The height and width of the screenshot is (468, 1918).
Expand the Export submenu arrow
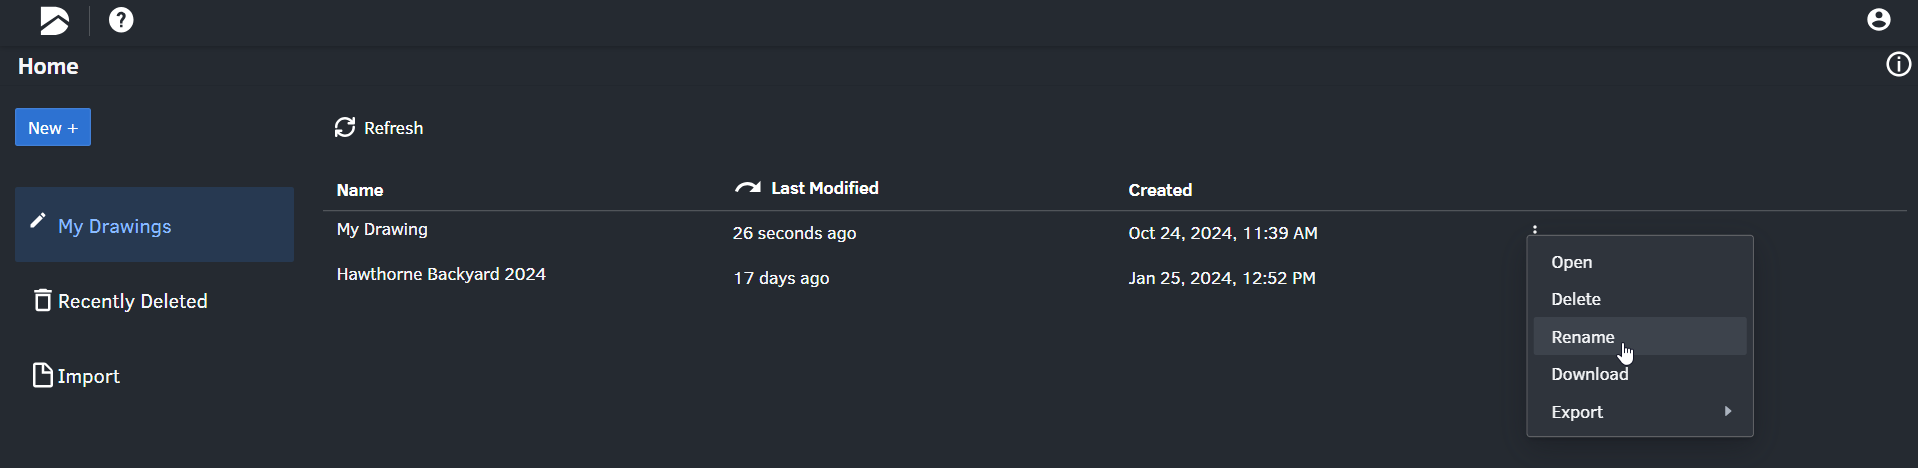click(1727, 411)
